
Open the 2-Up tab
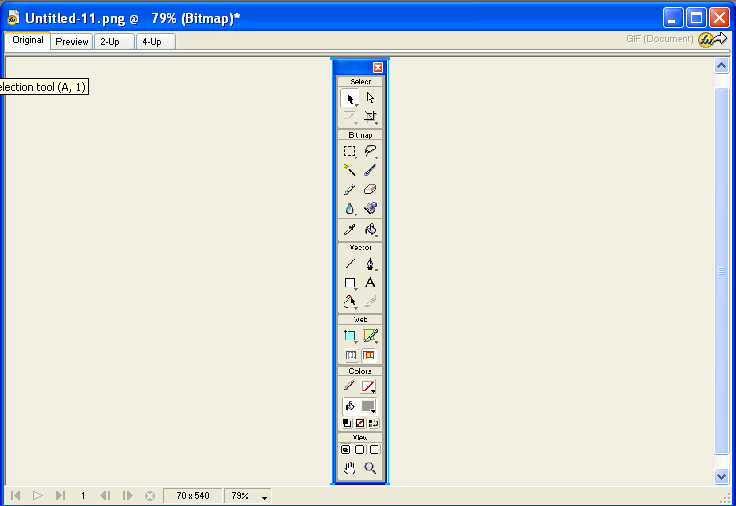(x=113, y=41)
